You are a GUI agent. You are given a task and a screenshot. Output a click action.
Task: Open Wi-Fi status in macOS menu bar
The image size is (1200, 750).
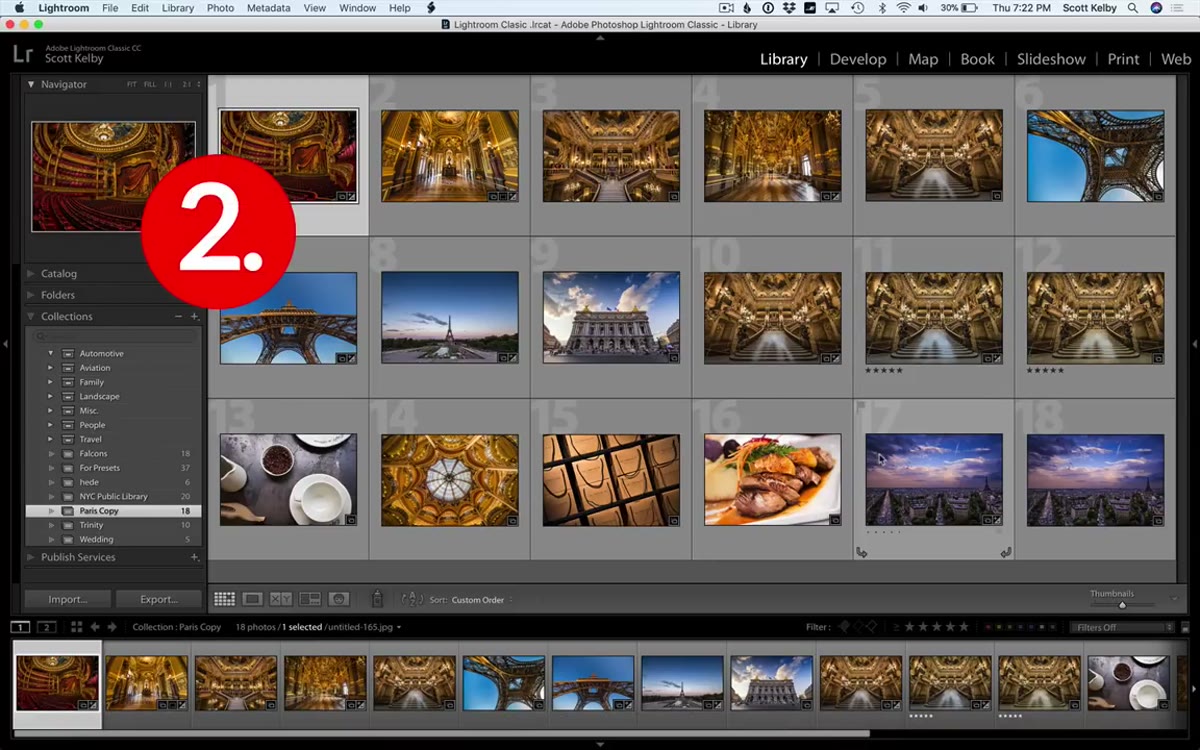[x=903, y=8]
